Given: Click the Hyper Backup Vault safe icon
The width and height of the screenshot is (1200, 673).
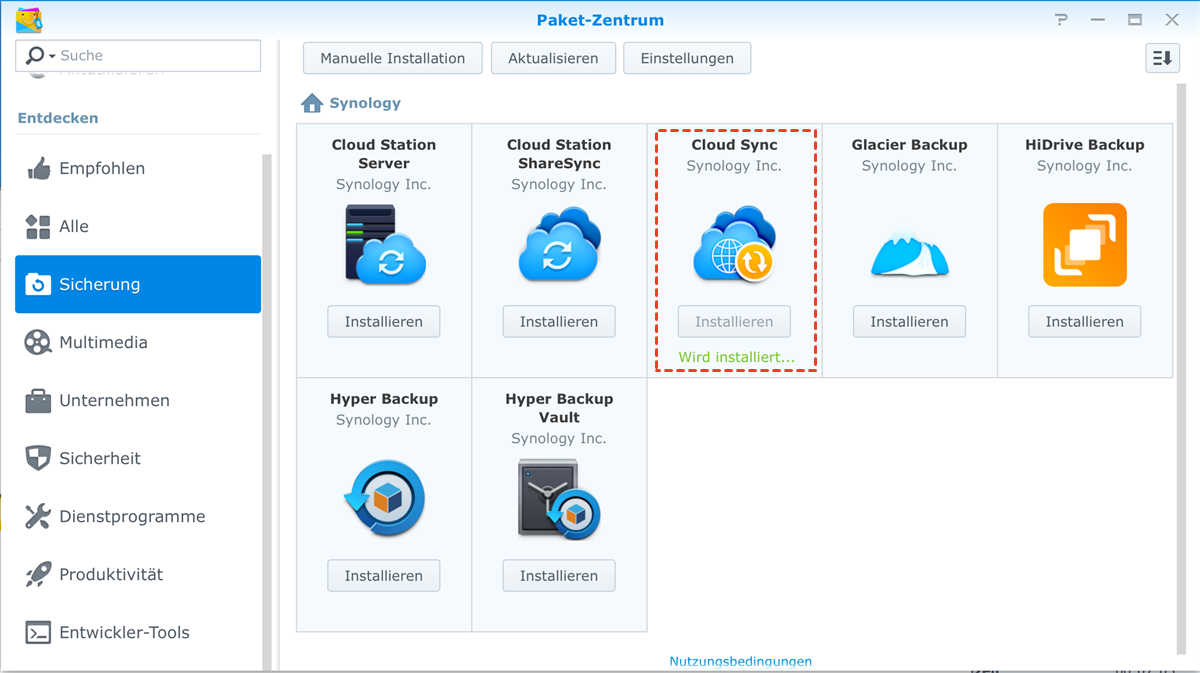Looking at the screenshot, I should tap(559, 498).
